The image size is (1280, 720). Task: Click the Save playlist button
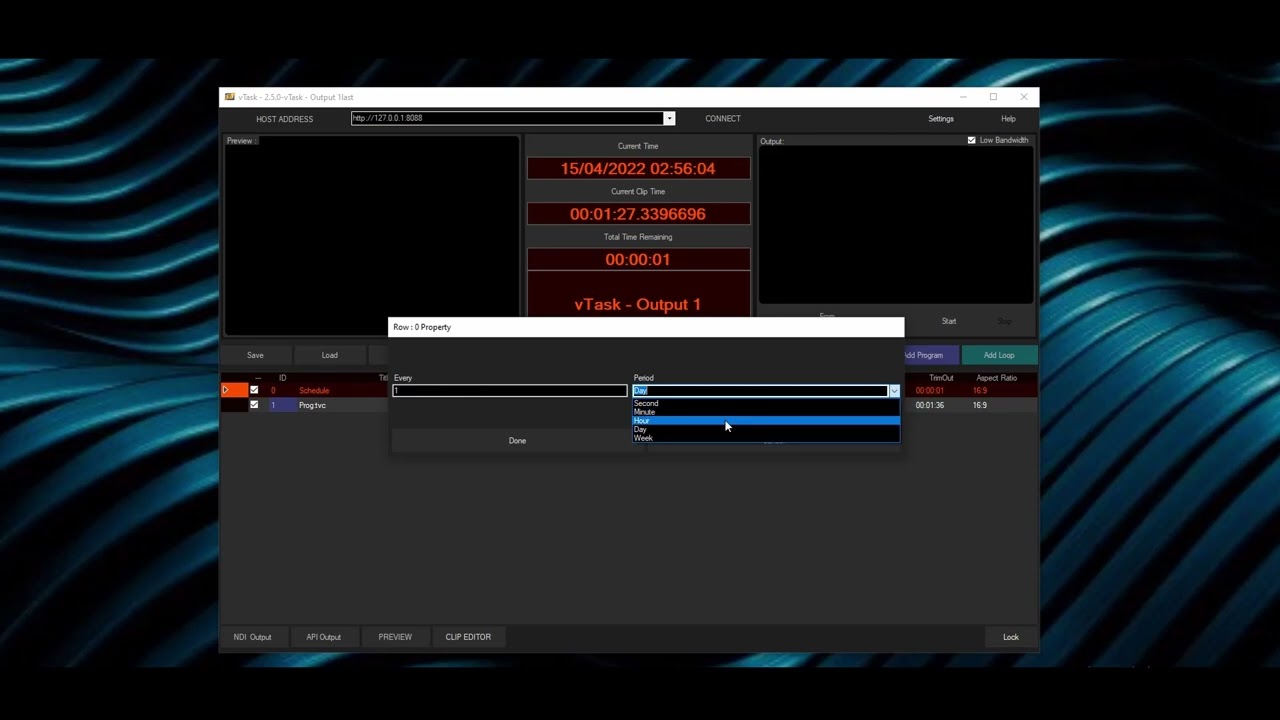[255, 355]
